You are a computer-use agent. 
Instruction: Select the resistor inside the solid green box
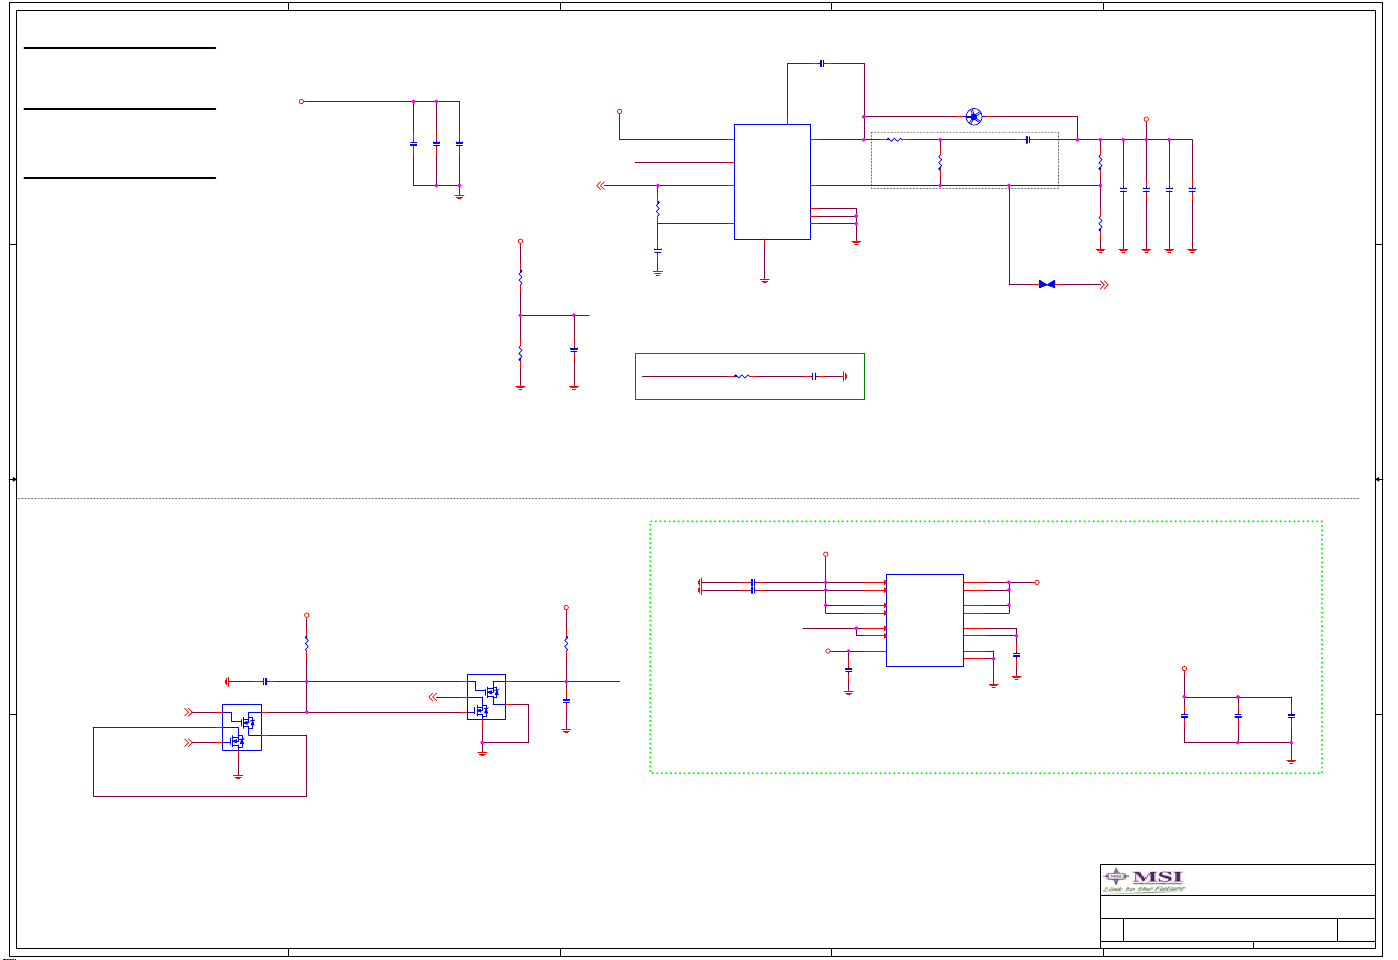click(x=742, y=377)
